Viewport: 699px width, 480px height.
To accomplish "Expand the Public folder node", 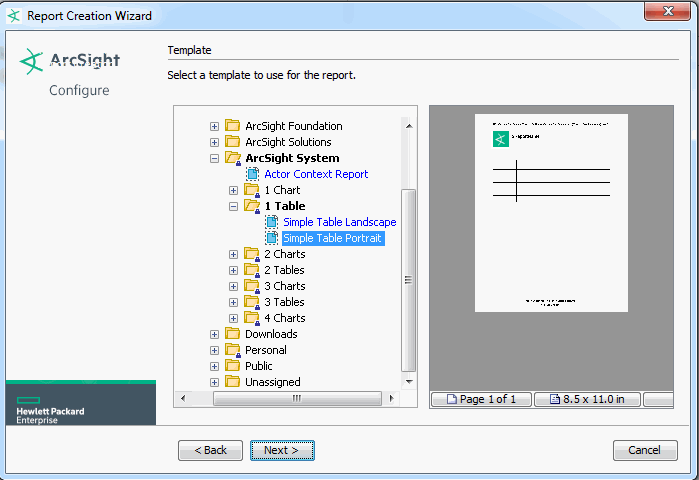I will point(214,366).
